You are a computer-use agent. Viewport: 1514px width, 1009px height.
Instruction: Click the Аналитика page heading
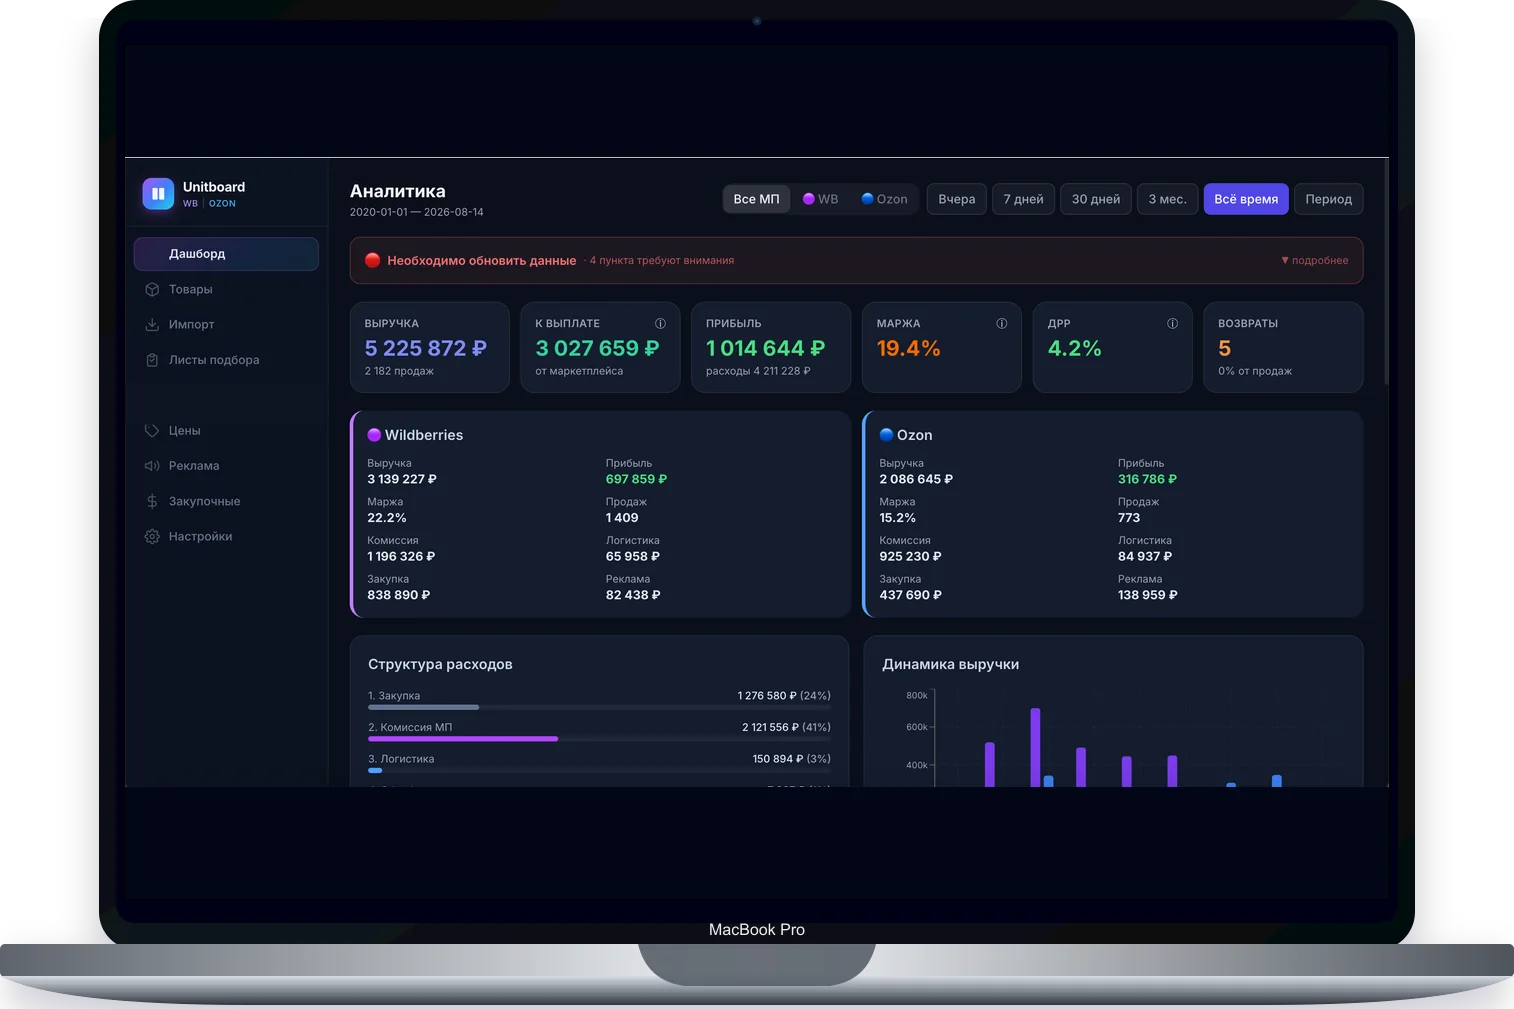point(398,191)
